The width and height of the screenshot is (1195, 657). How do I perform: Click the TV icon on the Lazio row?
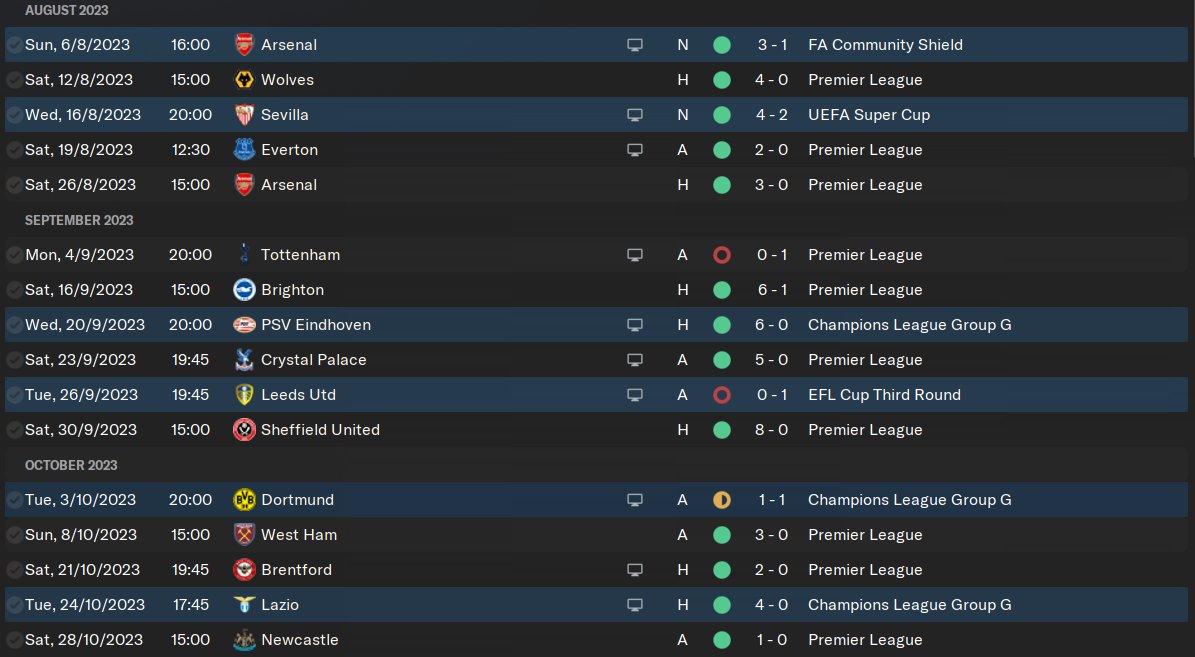click(x=634, y=605)
